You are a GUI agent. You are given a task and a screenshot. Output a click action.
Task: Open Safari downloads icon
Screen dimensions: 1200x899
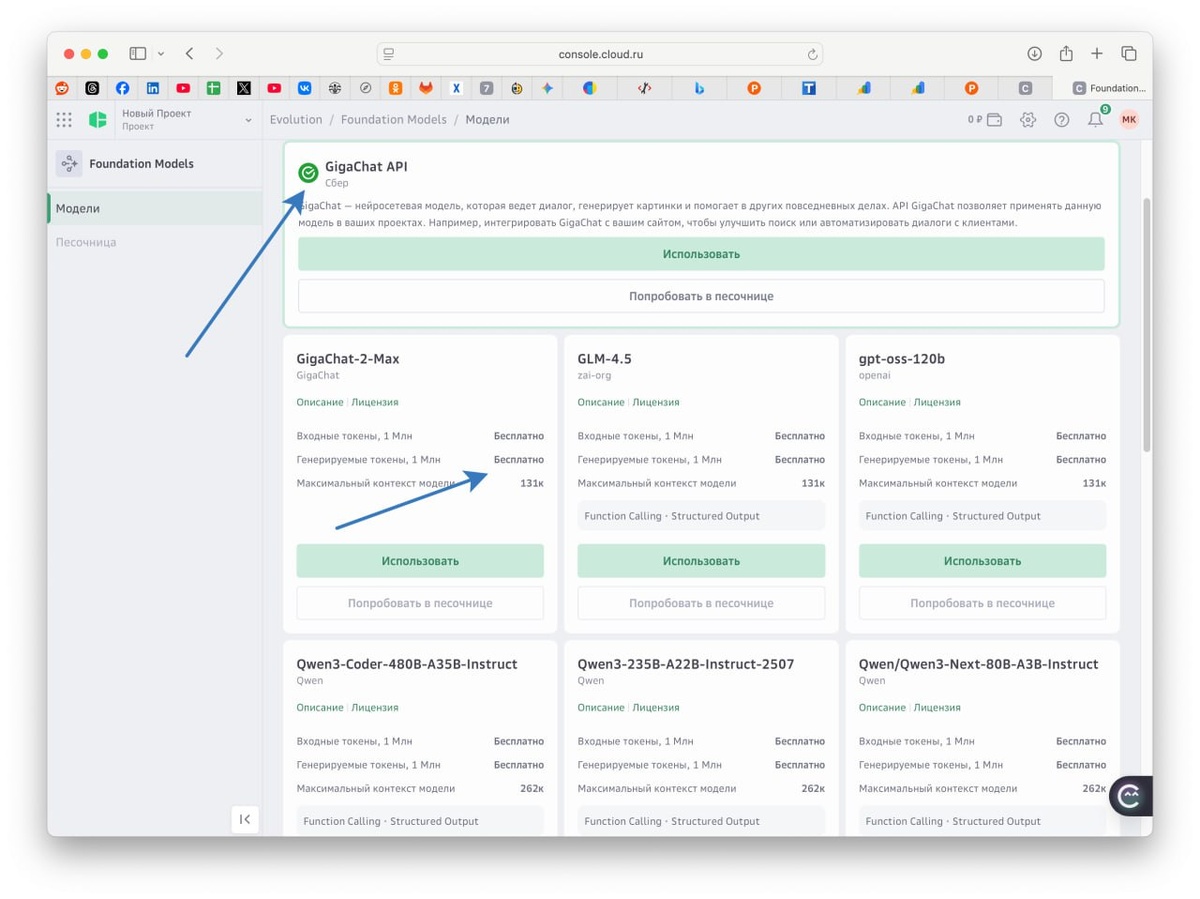click(x=1035, y=54)
